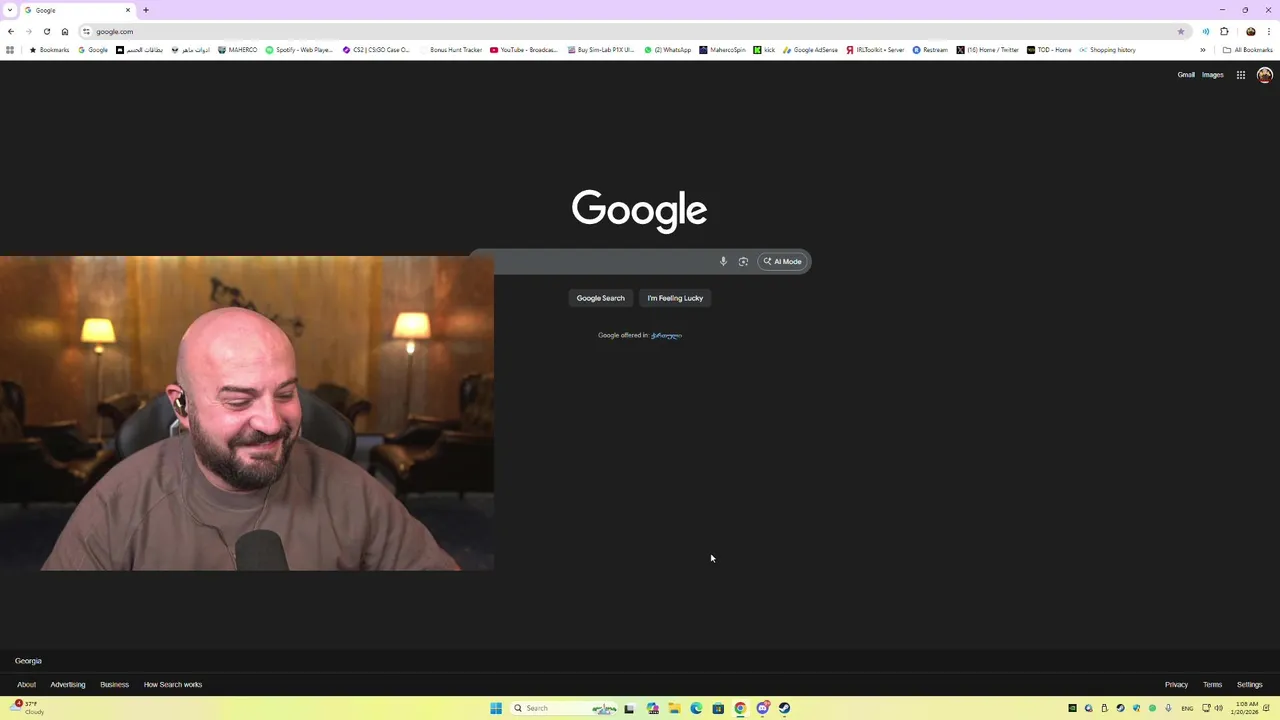Open How Search works footer link
1280x720 pixels.
173,685
